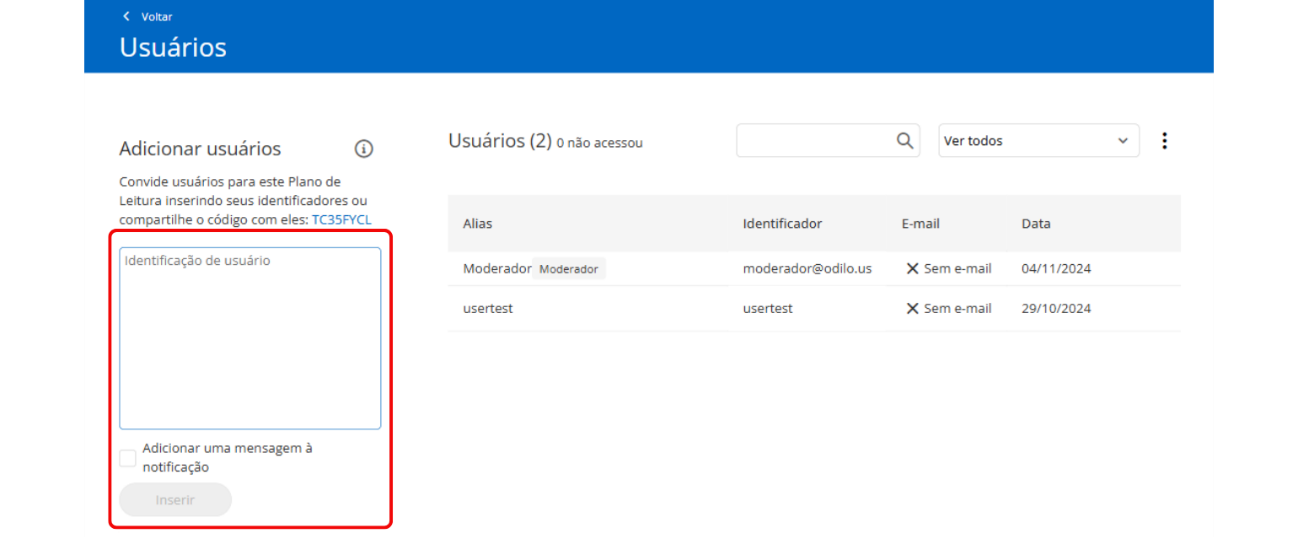
Task: Click the X icon in the Moderador row
Action: 912,269
